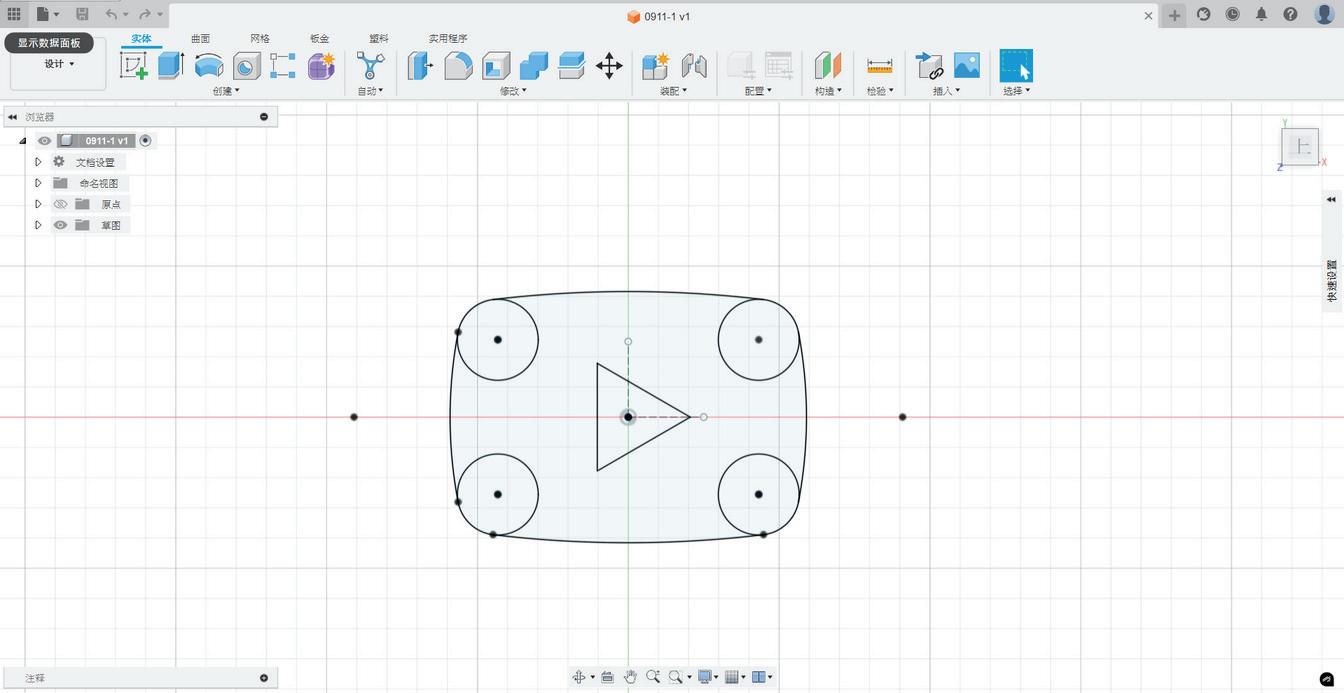This screenshot has height=693, width=1344.
Task: Open the 设计 workspace switcher
Action: click(58, 64)
